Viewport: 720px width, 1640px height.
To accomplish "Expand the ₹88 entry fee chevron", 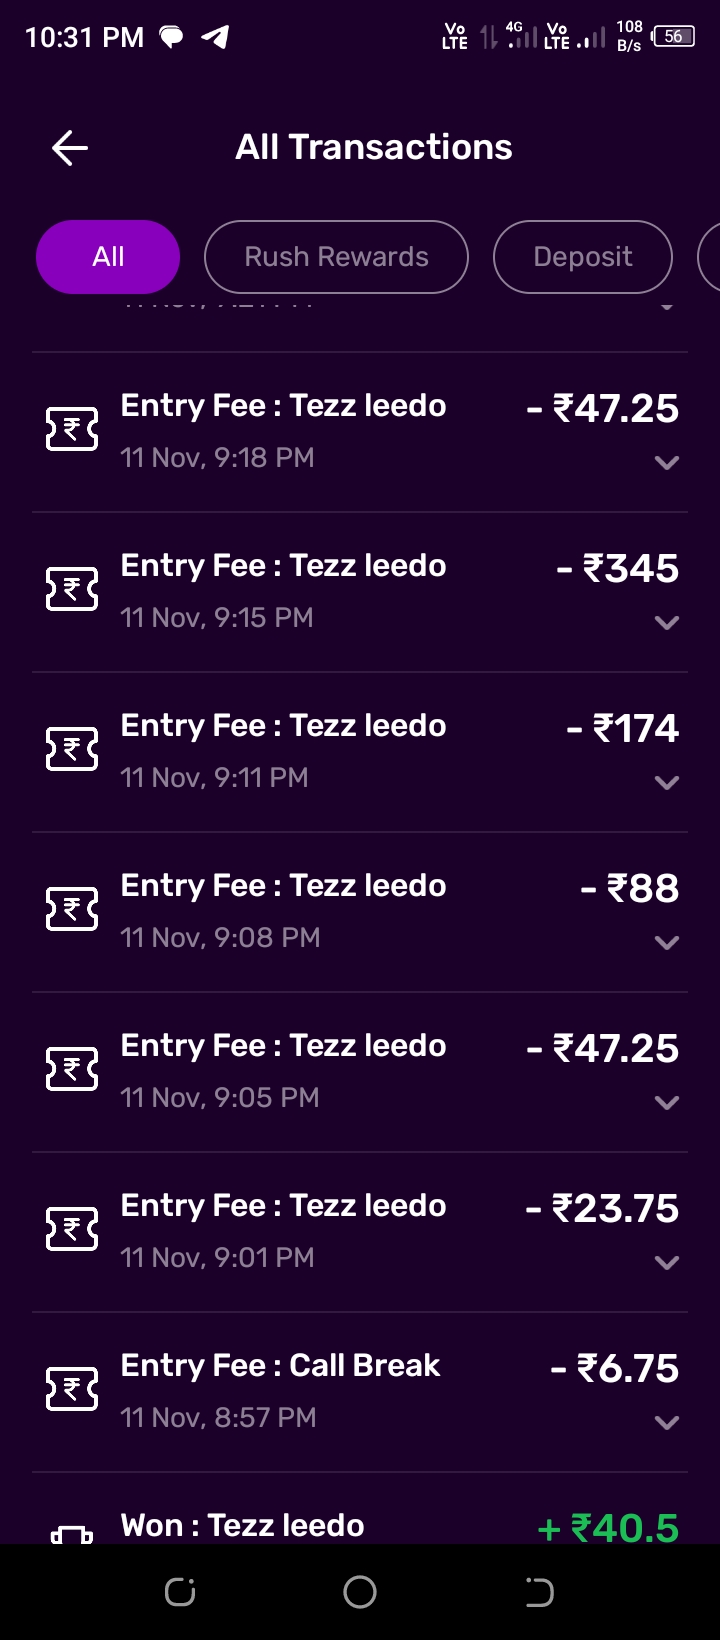I will [x=666, y=943].
